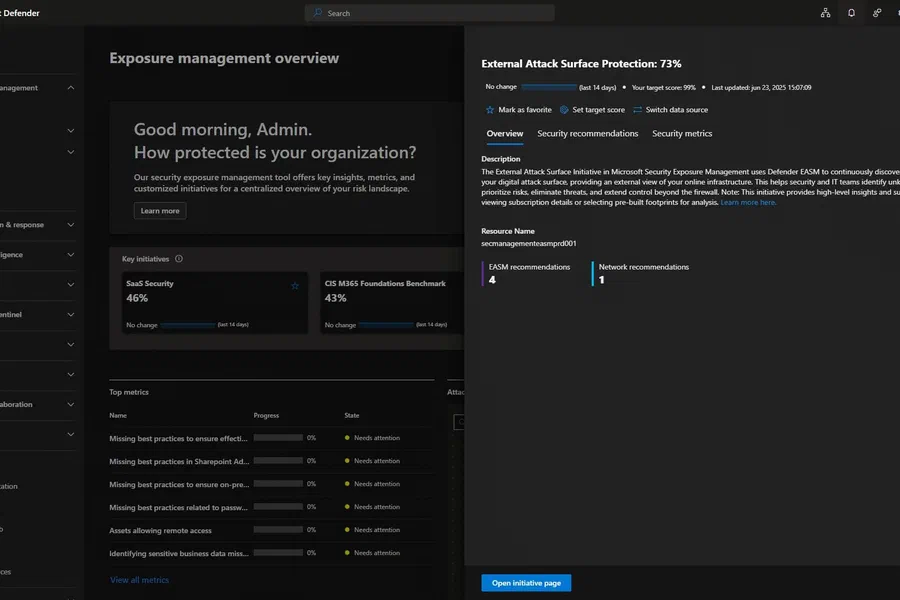Click the community connections icon in top bar
This screenshot has height=600, width=900.
point(876,13)
